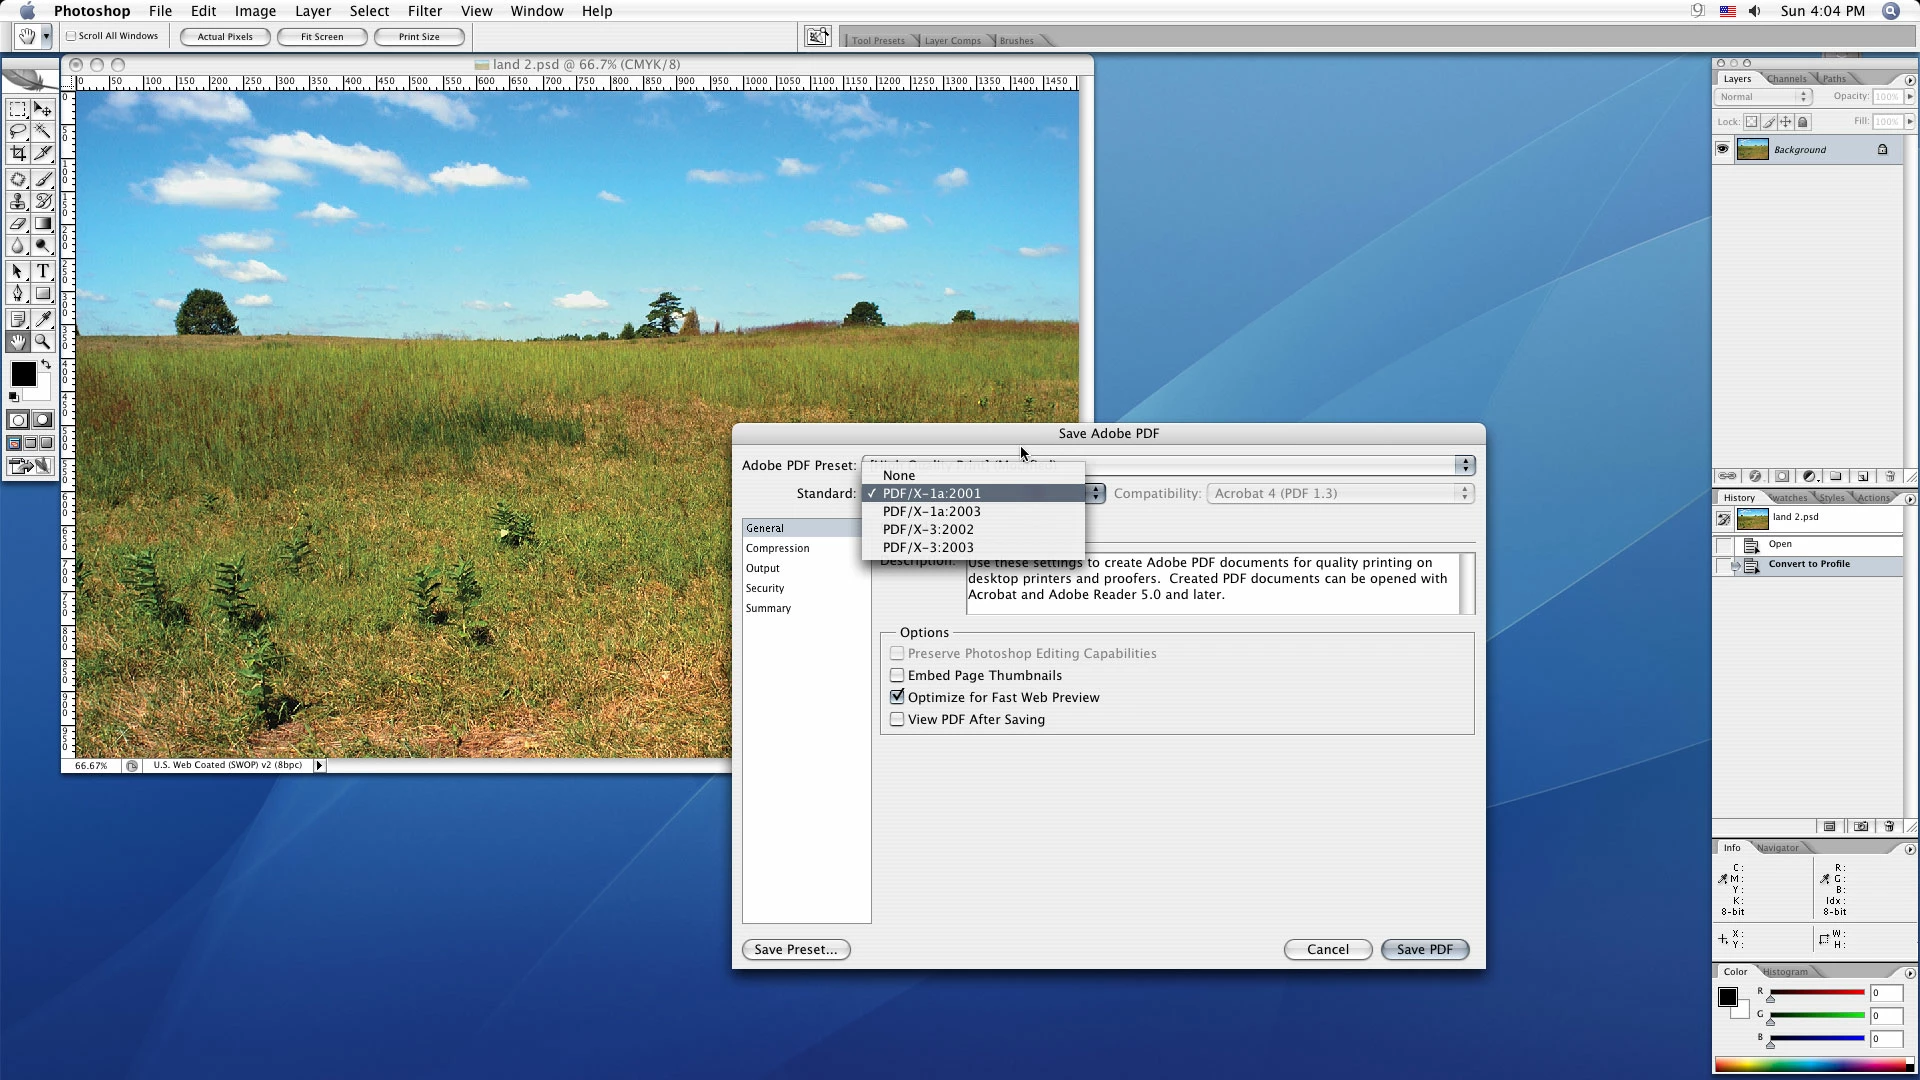The height and width of the screenshot is (1080, 1920).
Task: Select the Clone Stamp tool
Action: pyautogui.click(x=18, y=201)
